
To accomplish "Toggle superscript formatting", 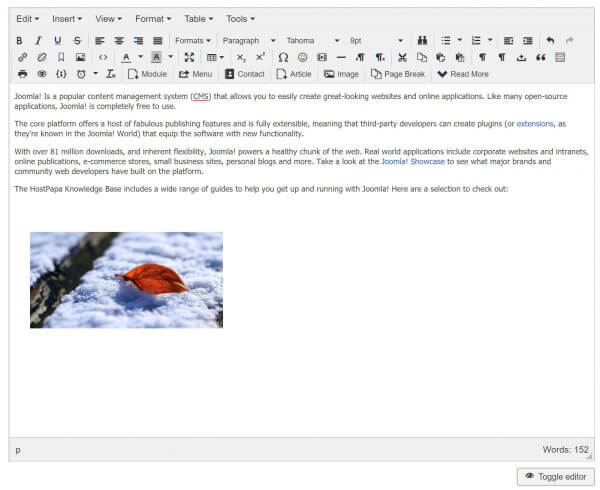I will (x=261, y=57).
